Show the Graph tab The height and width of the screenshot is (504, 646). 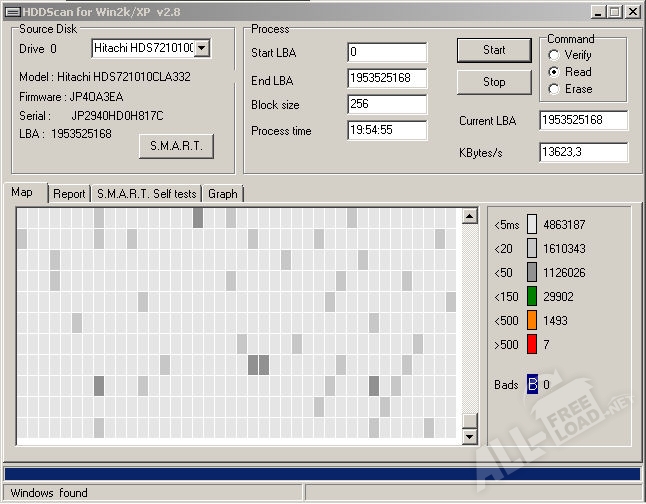pos(223,194)
